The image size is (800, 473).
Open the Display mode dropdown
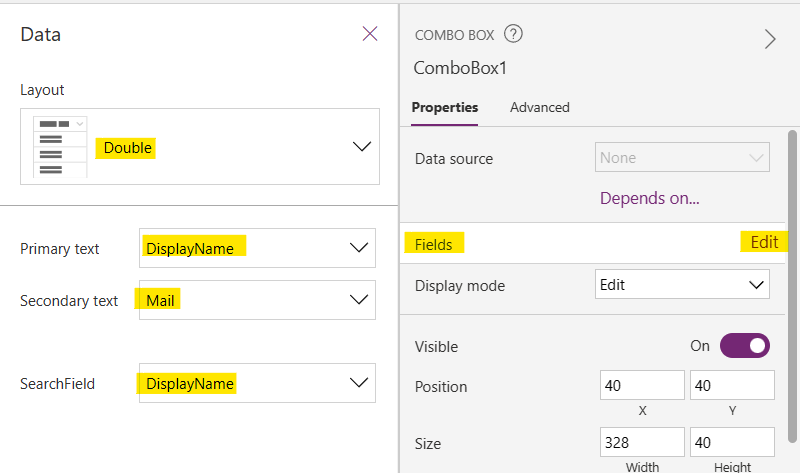tap(682, 285)
